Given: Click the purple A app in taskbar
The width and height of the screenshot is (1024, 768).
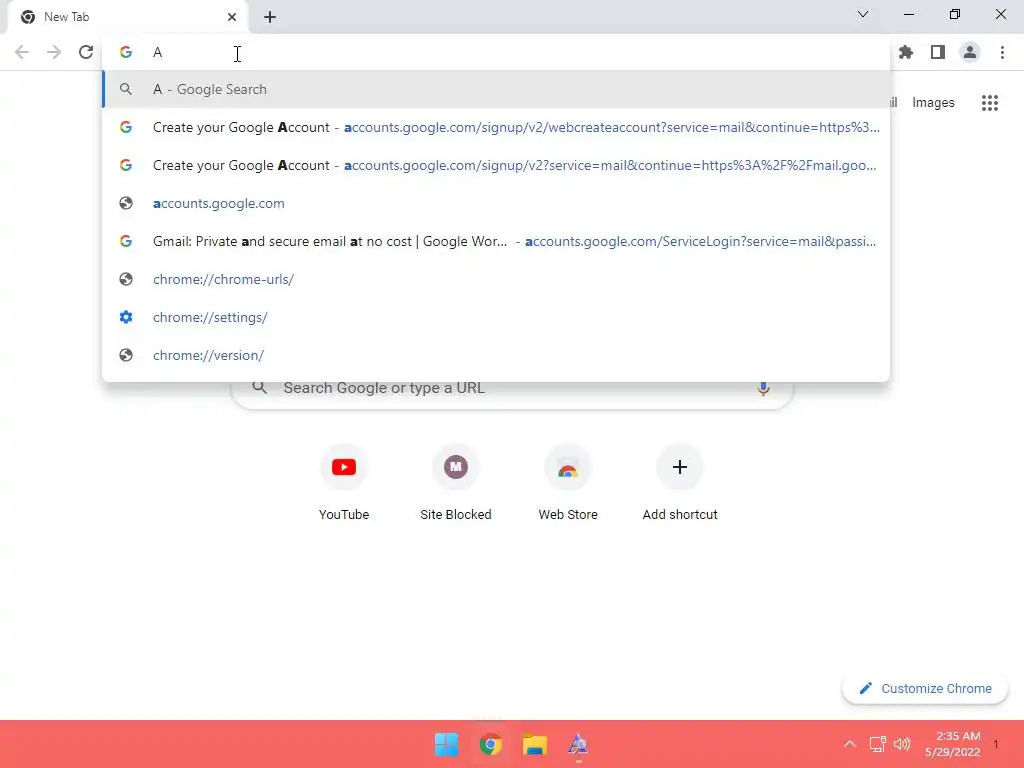Looking at the screenshot, I should click(578, 744).
